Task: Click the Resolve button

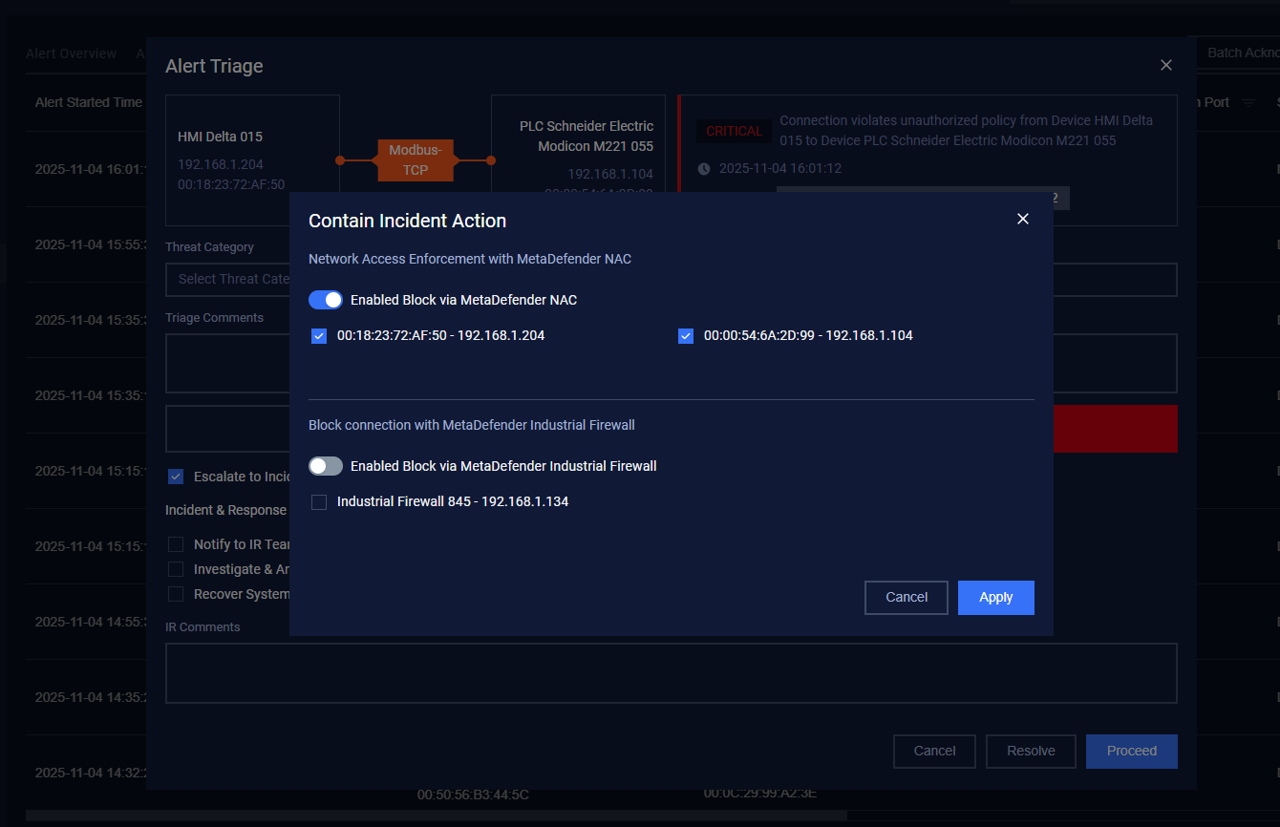Action: click(1030, 751)
